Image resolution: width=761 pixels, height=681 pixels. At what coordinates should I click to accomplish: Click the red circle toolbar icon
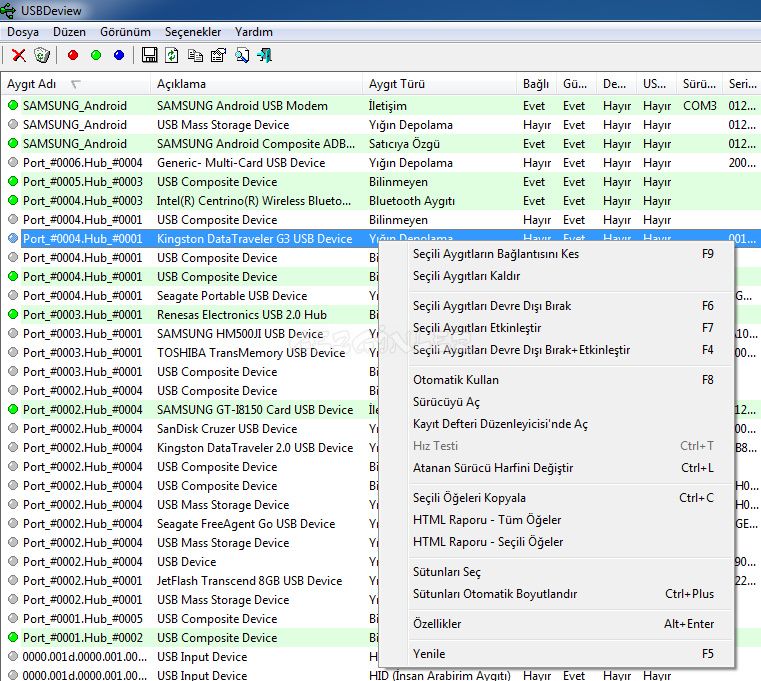[x=73, y=55]
